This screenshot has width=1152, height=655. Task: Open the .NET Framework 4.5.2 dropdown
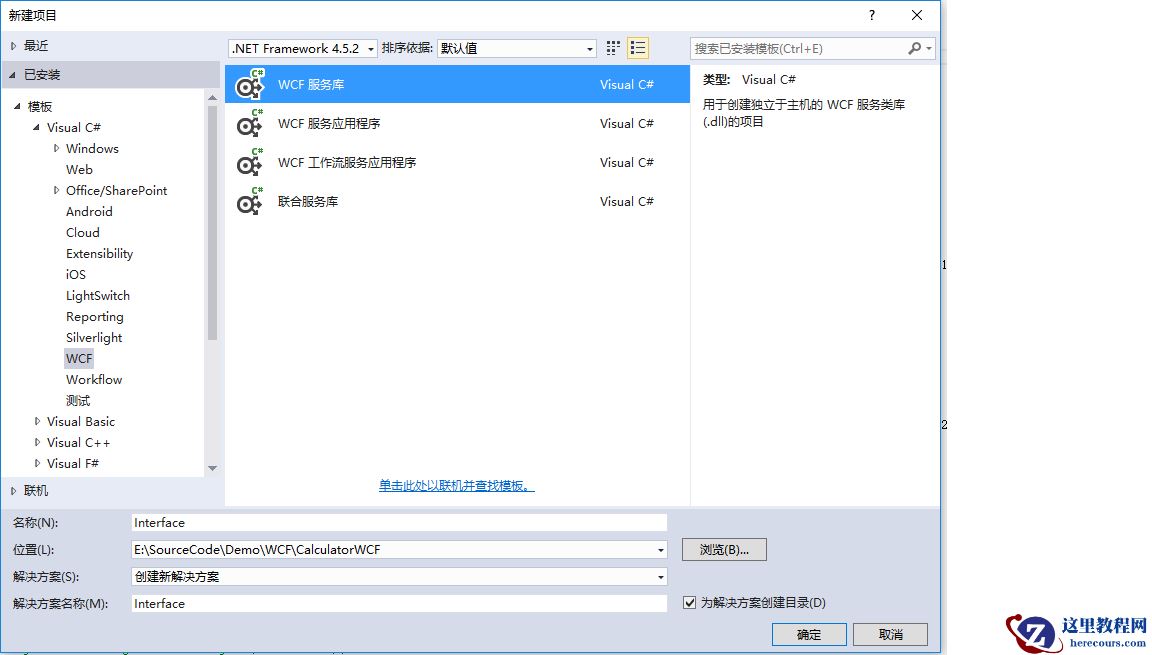tap(303, 48)
